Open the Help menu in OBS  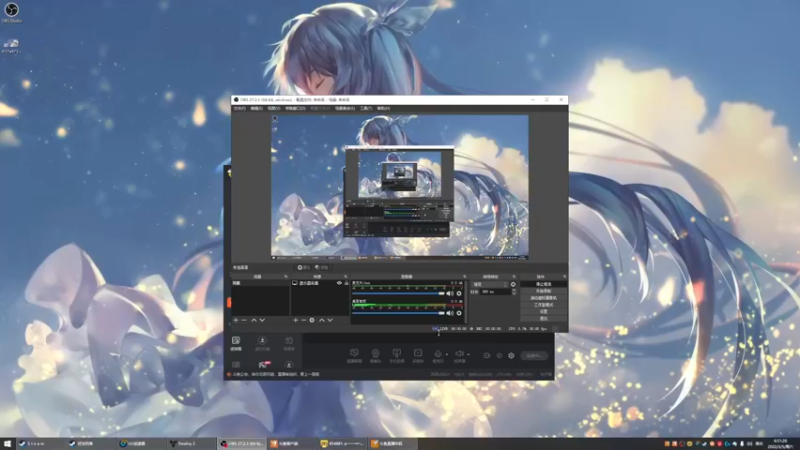point(383,108)
